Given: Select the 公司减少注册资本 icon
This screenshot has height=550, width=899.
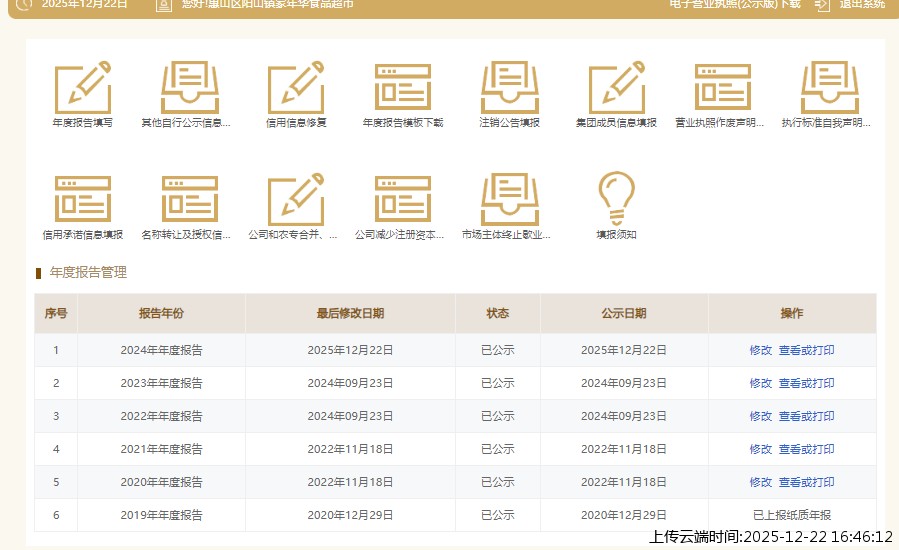Looking at the screenshot, I should coord(403,200).
